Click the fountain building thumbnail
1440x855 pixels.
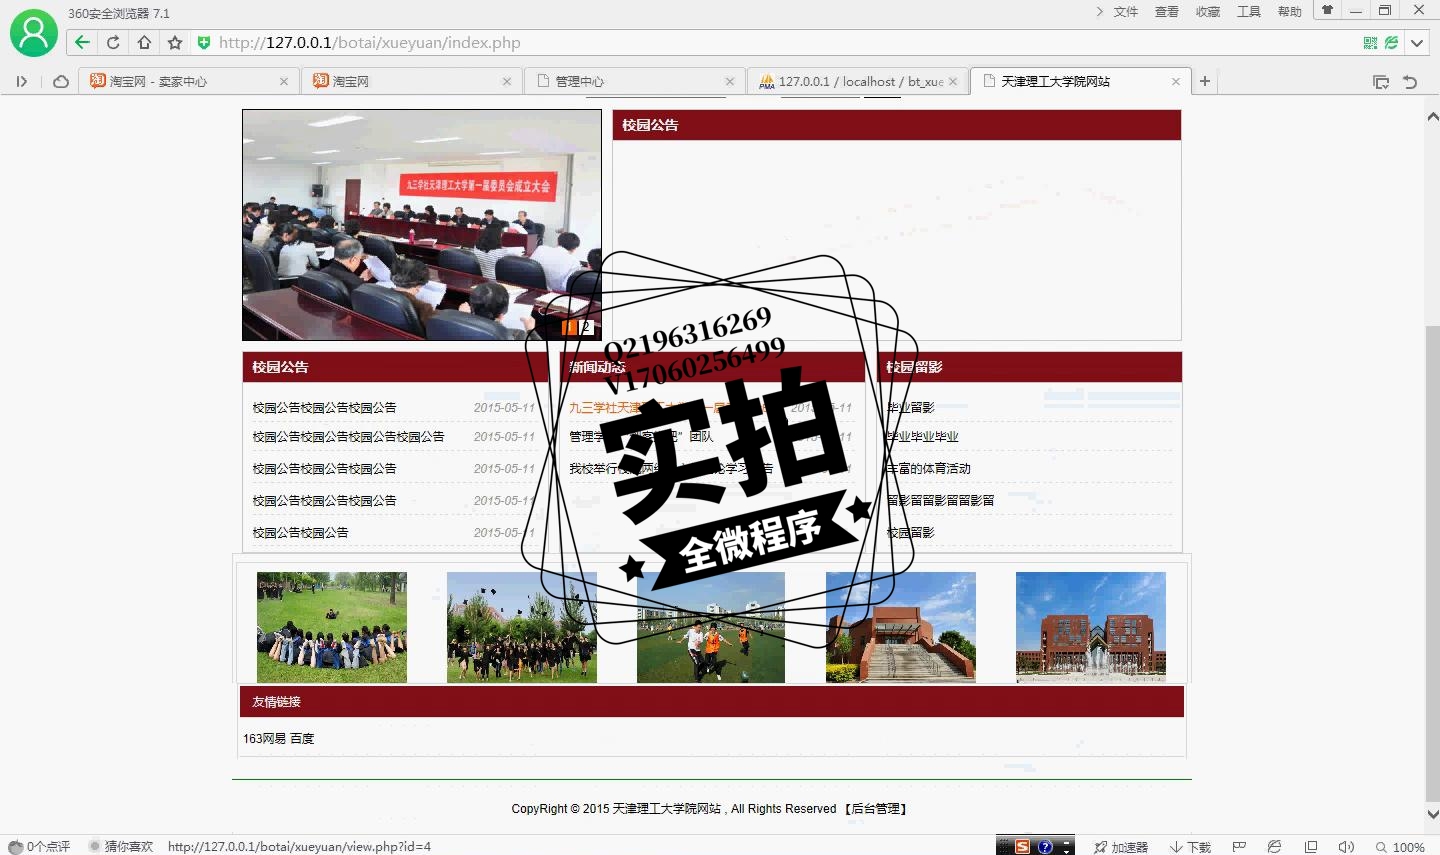pos(1091,627)
